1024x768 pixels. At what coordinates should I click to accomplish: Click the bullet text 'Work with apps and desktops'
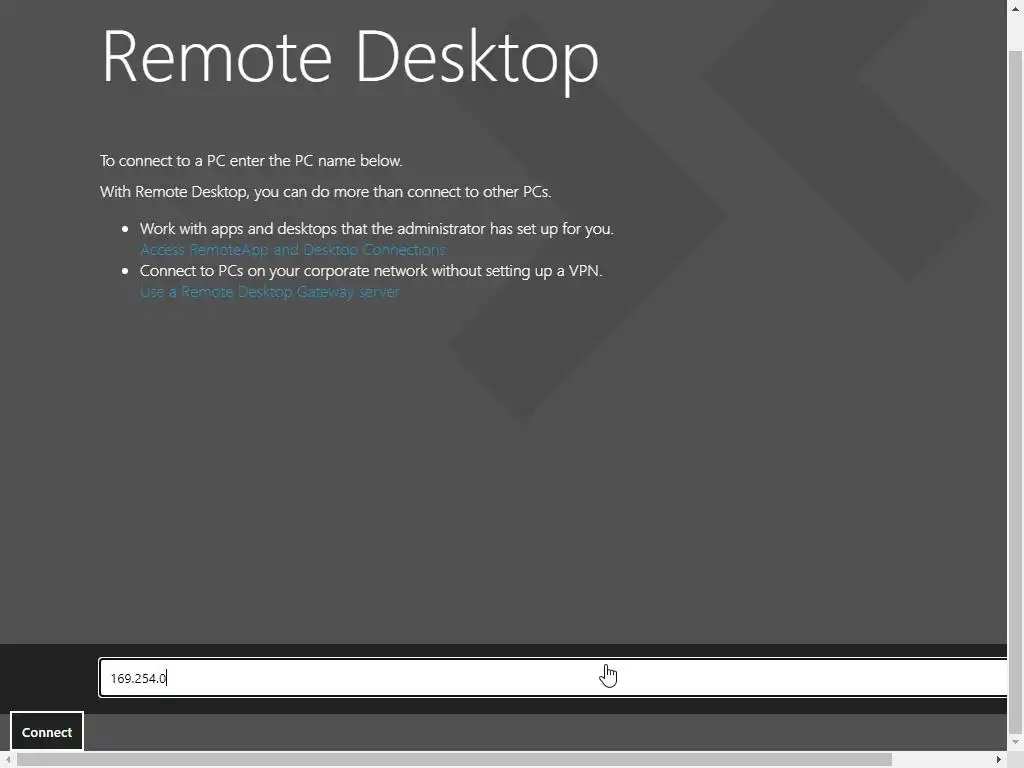(377, 229)
